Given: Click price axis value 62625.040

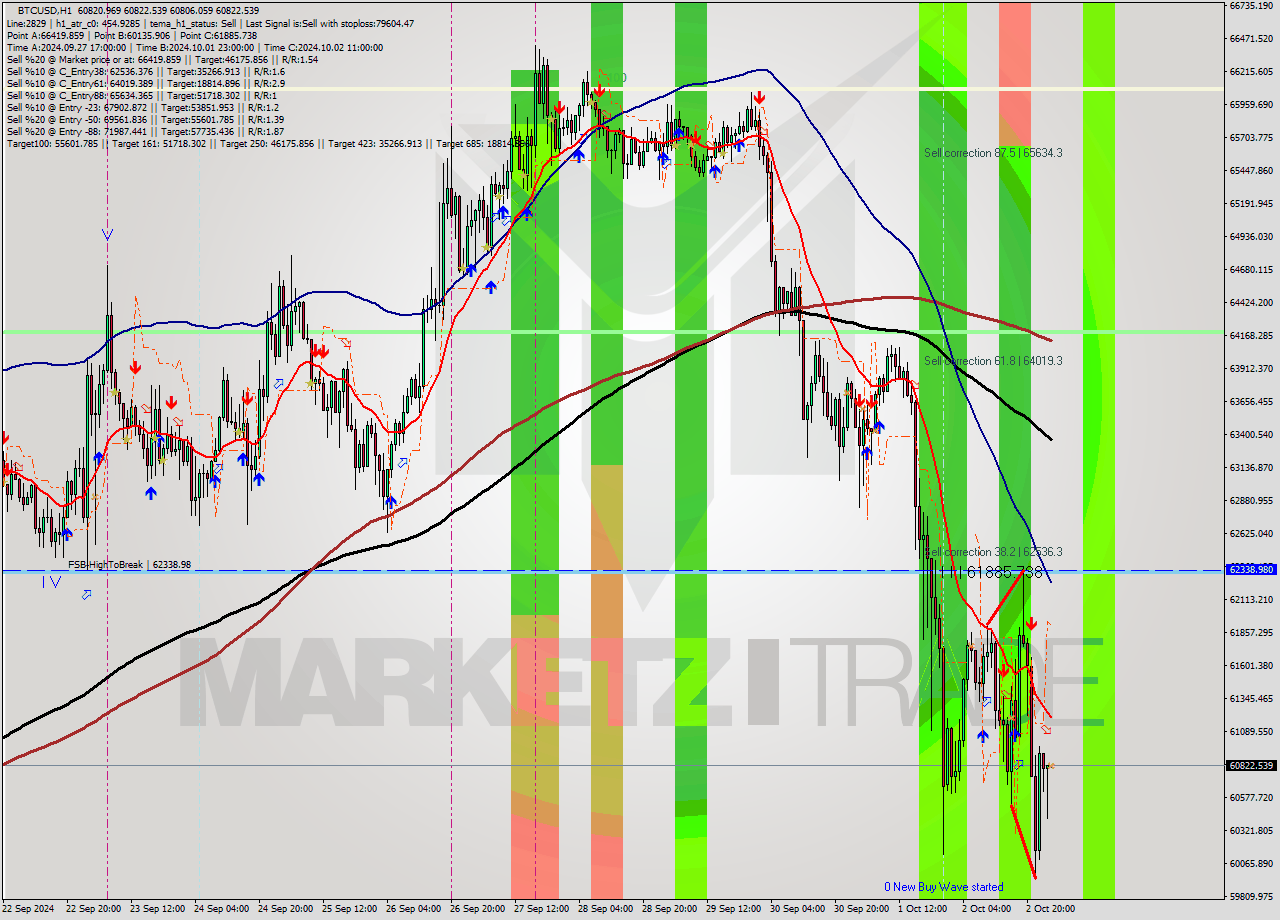Looking at the screenshot, I should coord(1250,534).
